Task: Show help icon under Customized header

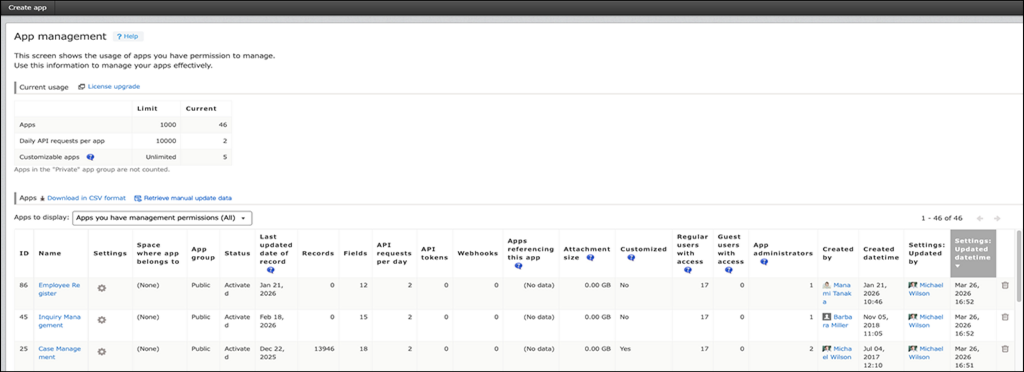Action: click(x=631, y=257)
